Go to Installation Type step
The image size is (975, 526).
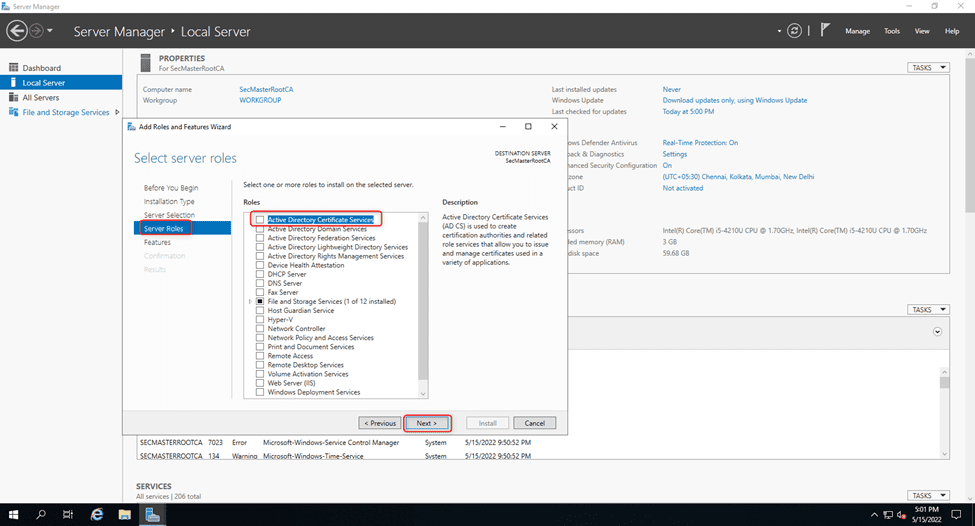[169, 201]
